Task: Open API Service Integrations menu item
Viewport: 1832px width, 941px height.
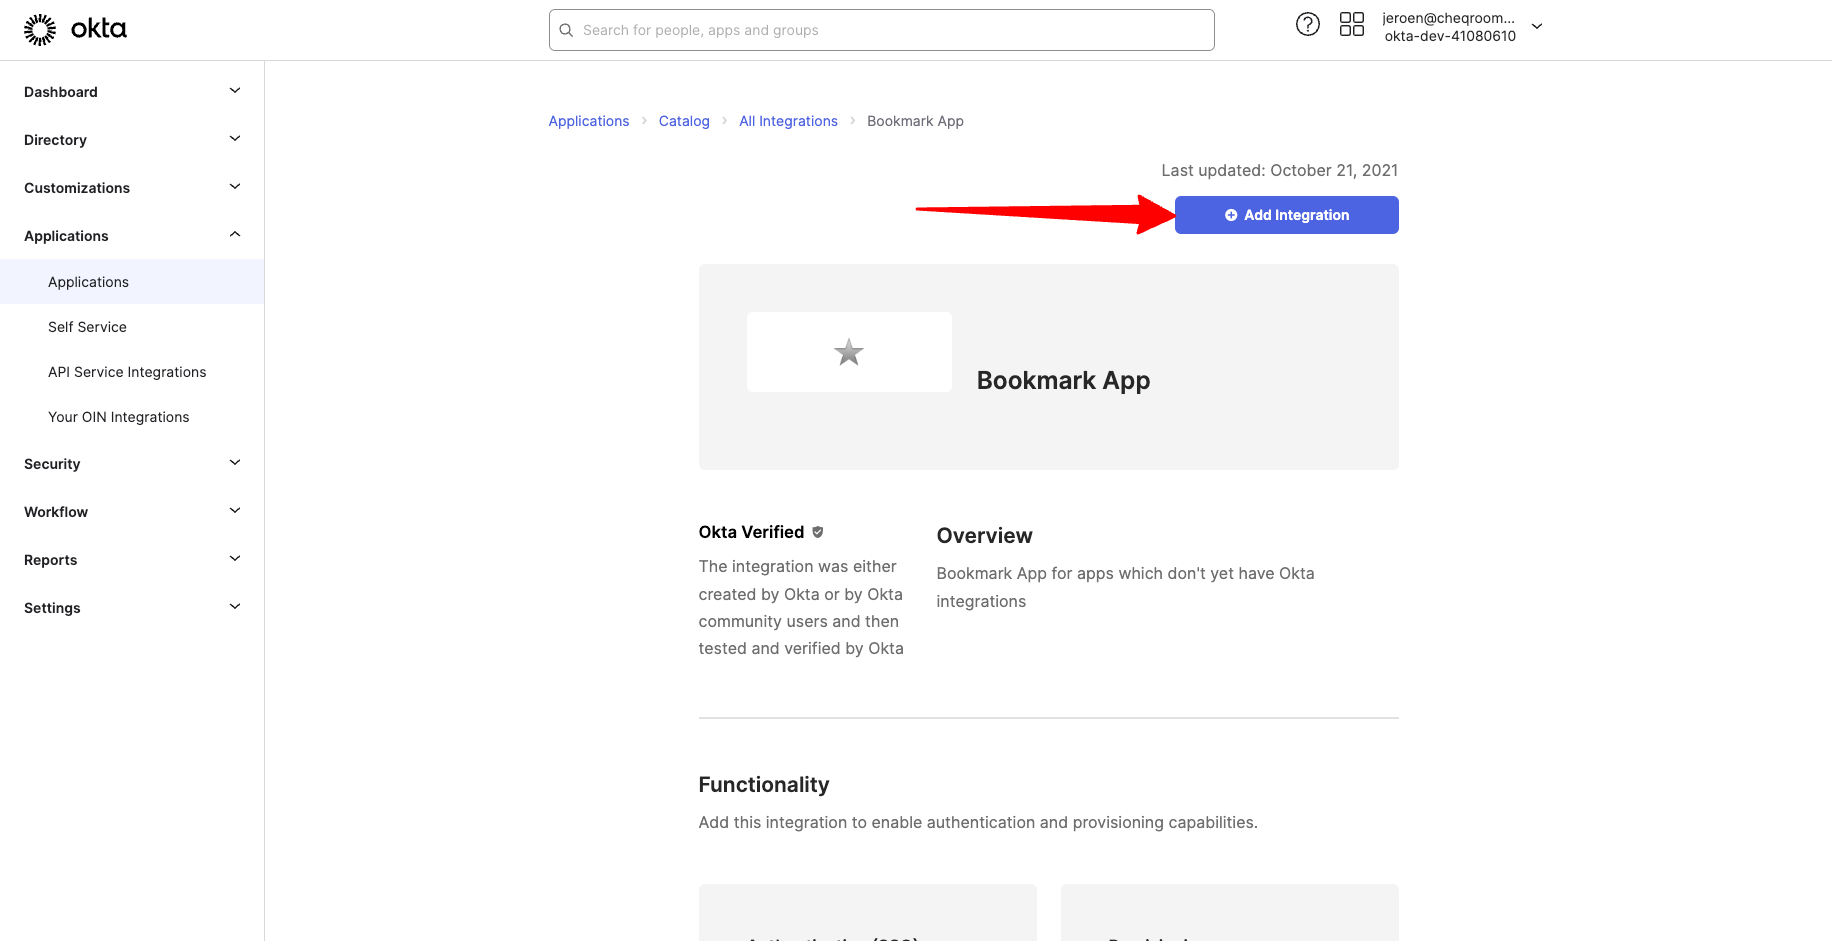Action: 127,372
